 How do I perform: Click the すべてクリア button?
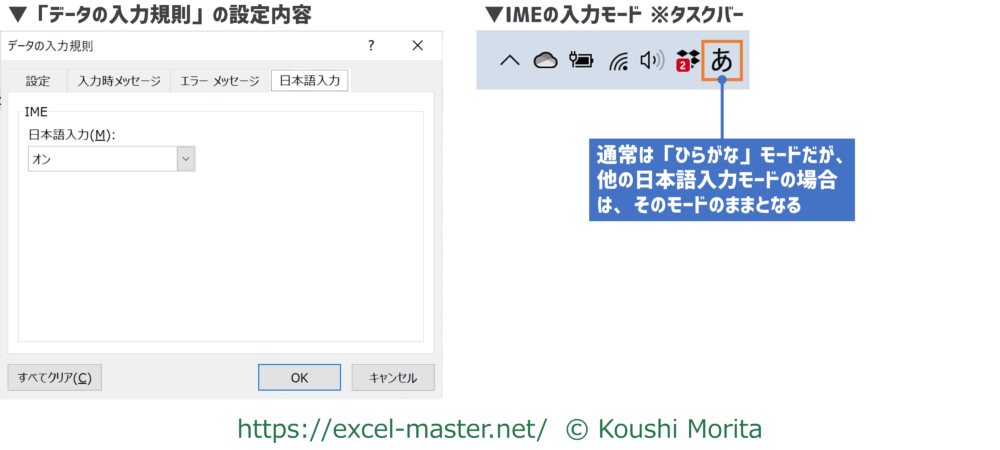(54, 378)
